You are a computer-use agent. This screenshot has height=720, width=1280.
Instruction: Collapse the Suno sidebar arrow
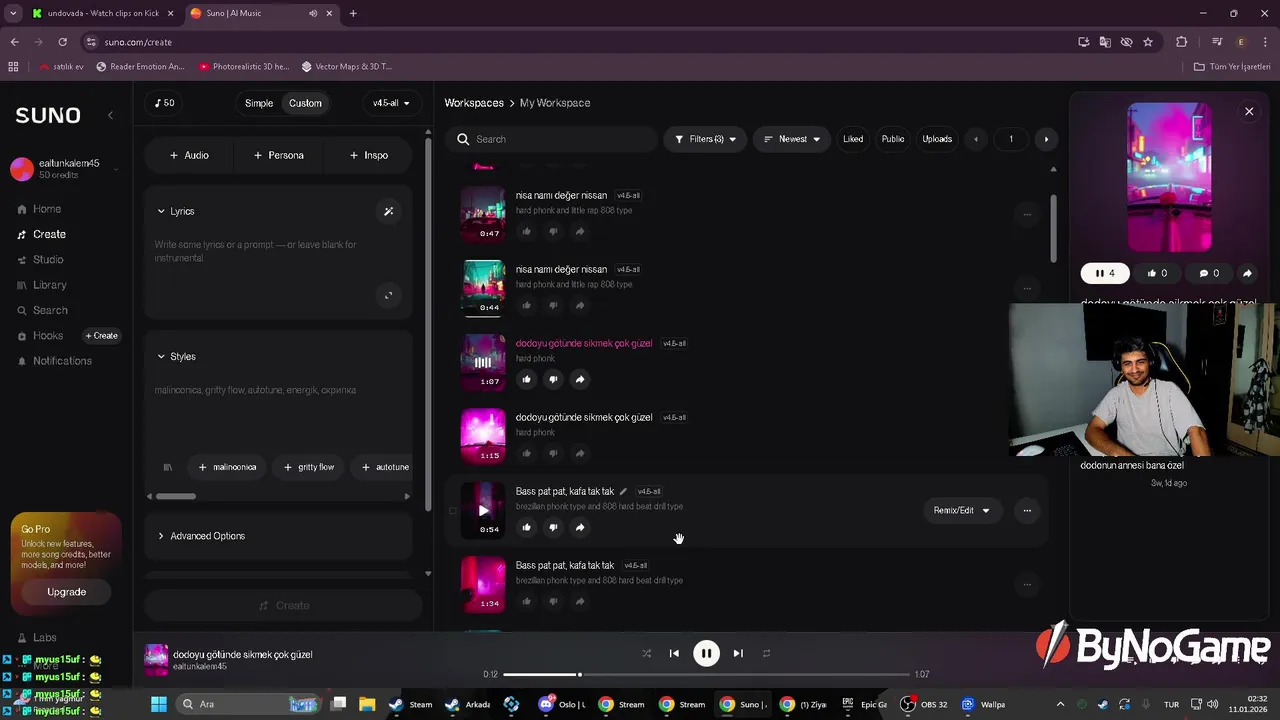[x=110, y=115]
